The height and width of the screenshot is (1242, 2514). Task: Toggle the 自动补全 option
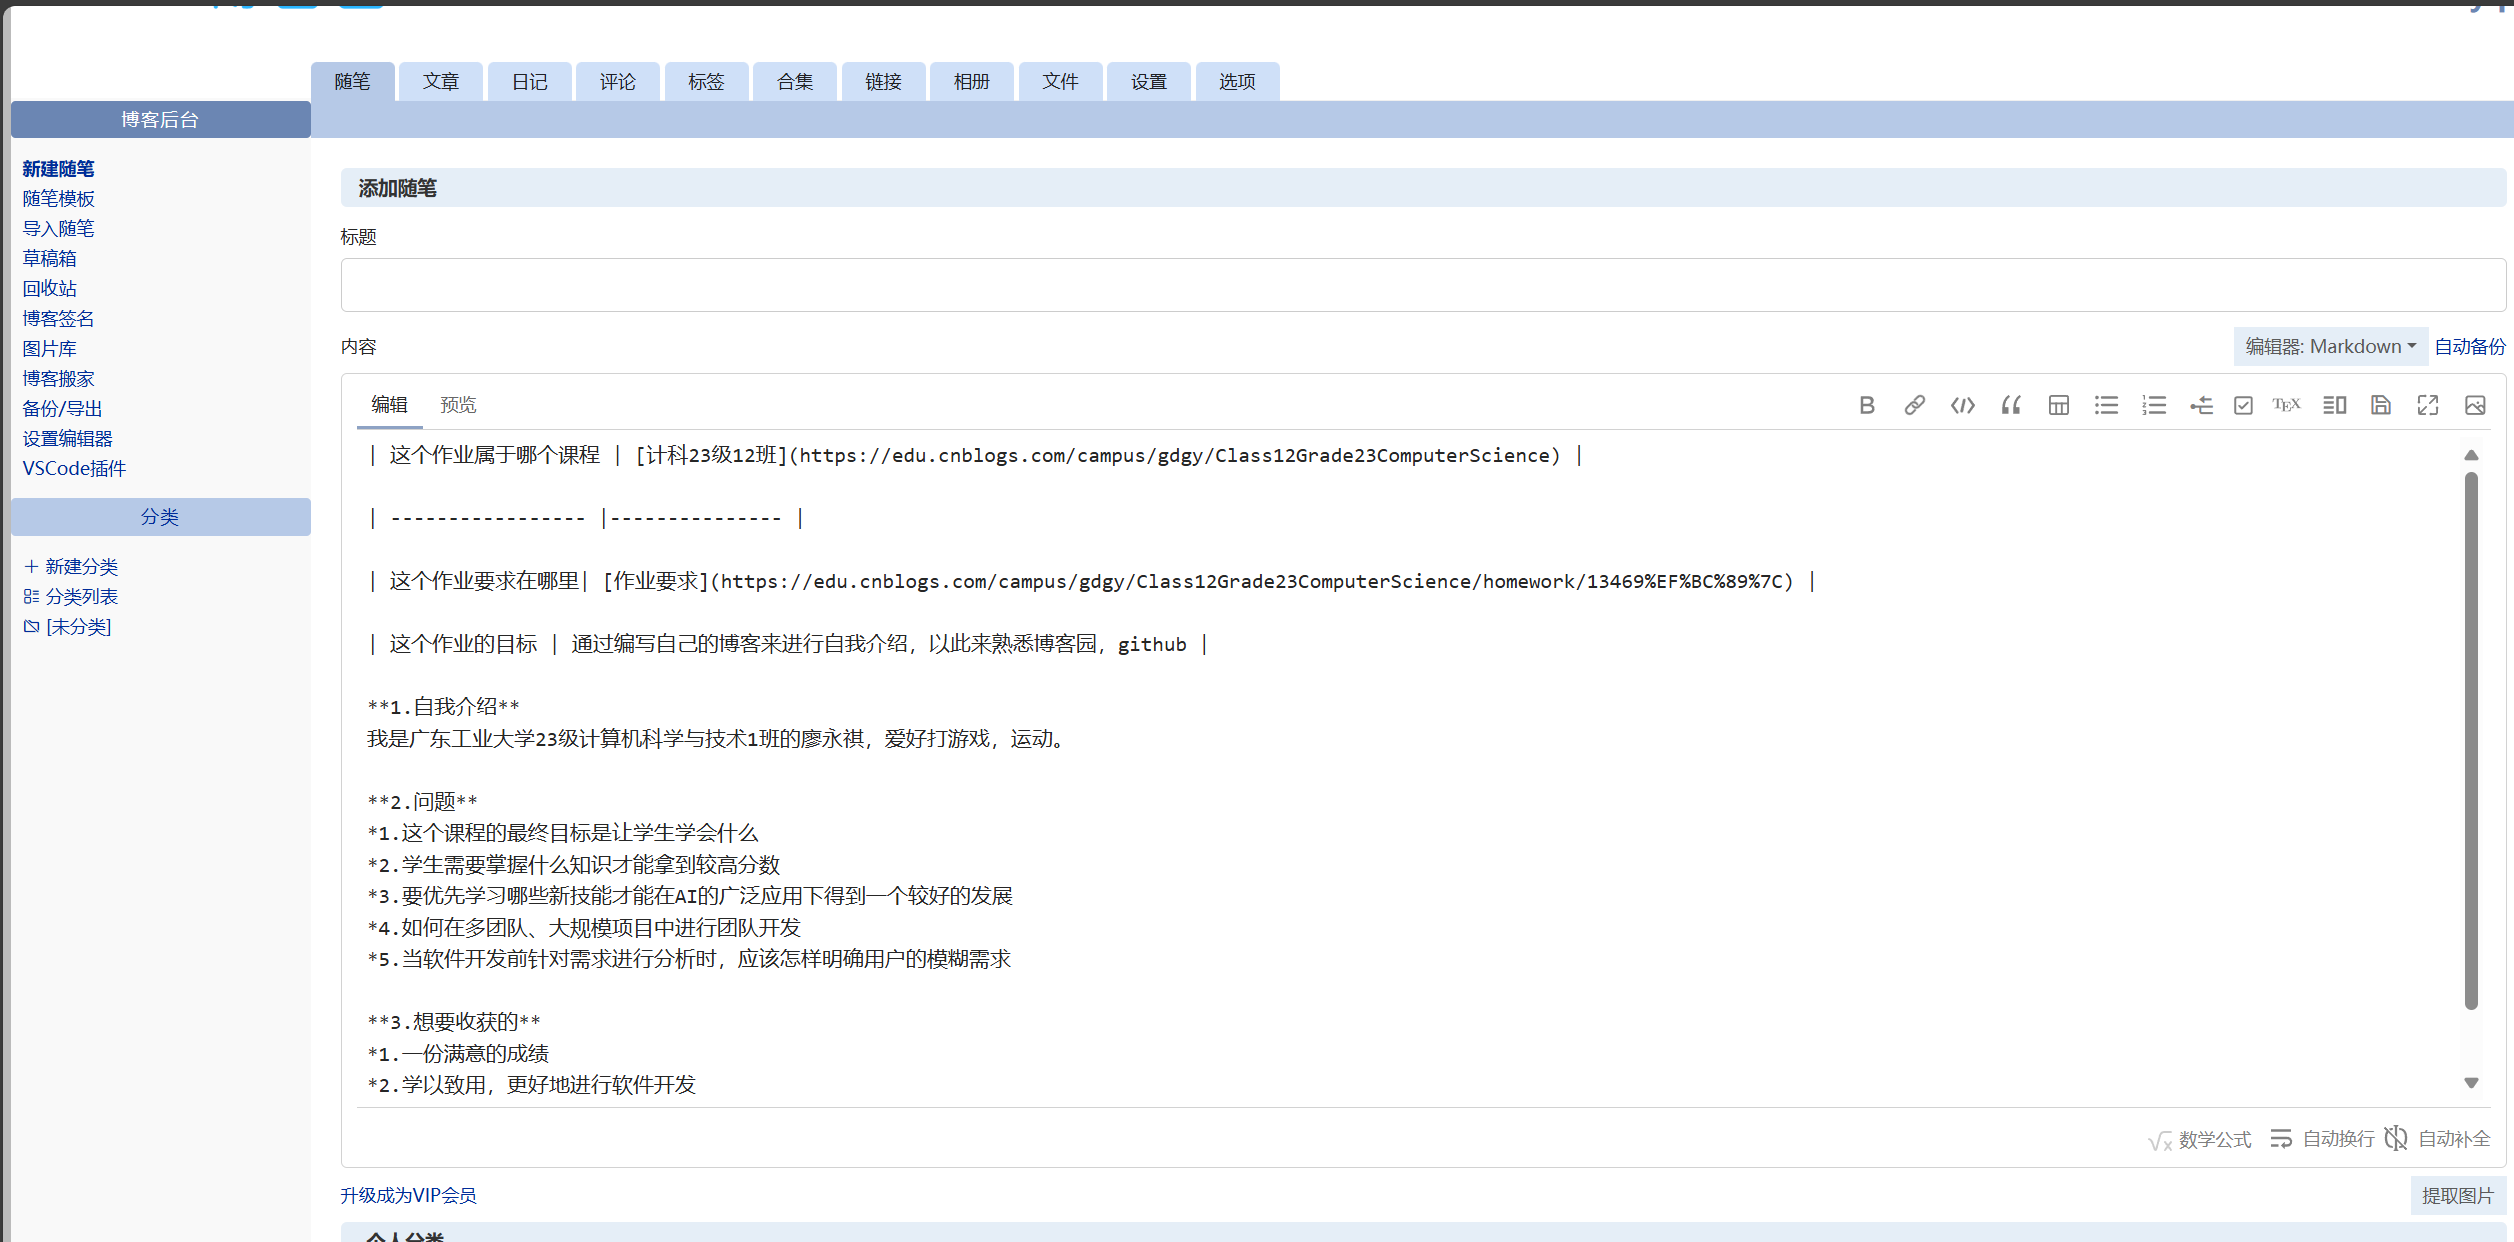tap(2438, 1139)
